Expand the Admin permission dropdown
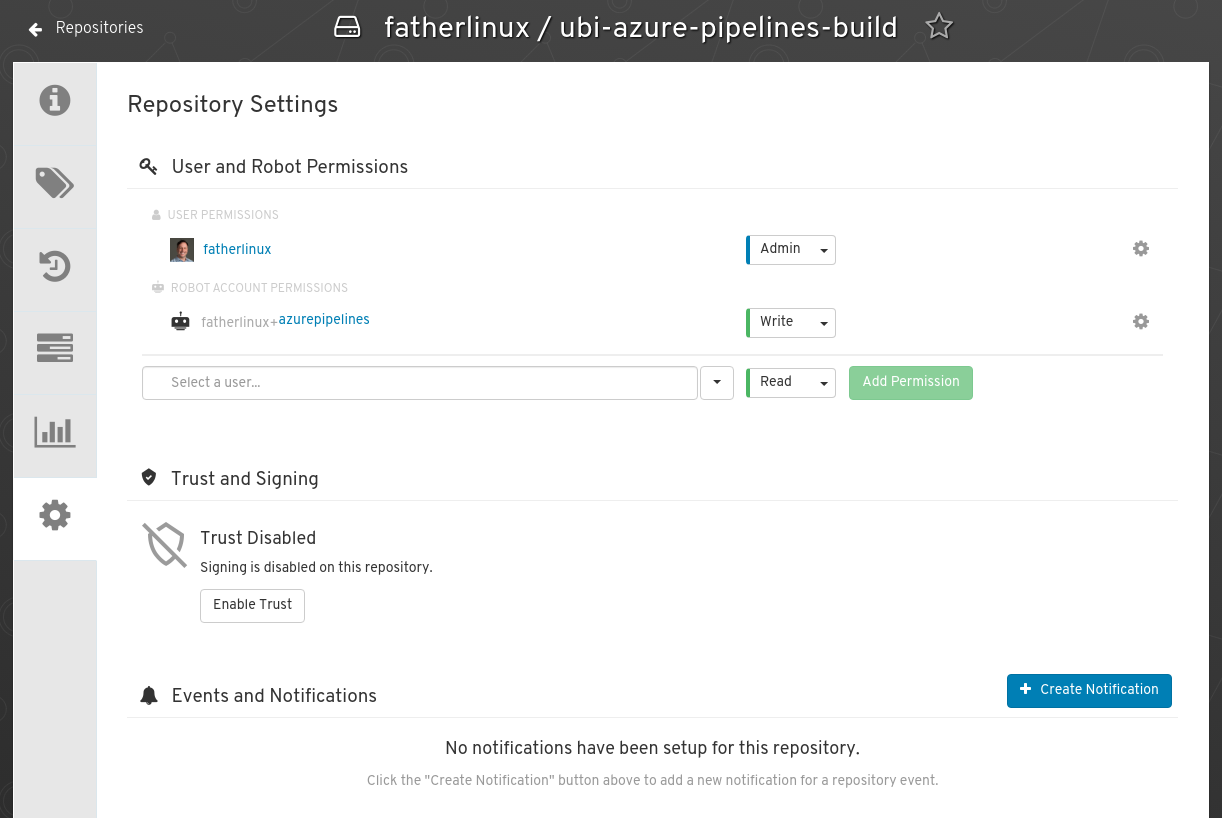Screen dimensions: 1222x818 coord(791,249)
